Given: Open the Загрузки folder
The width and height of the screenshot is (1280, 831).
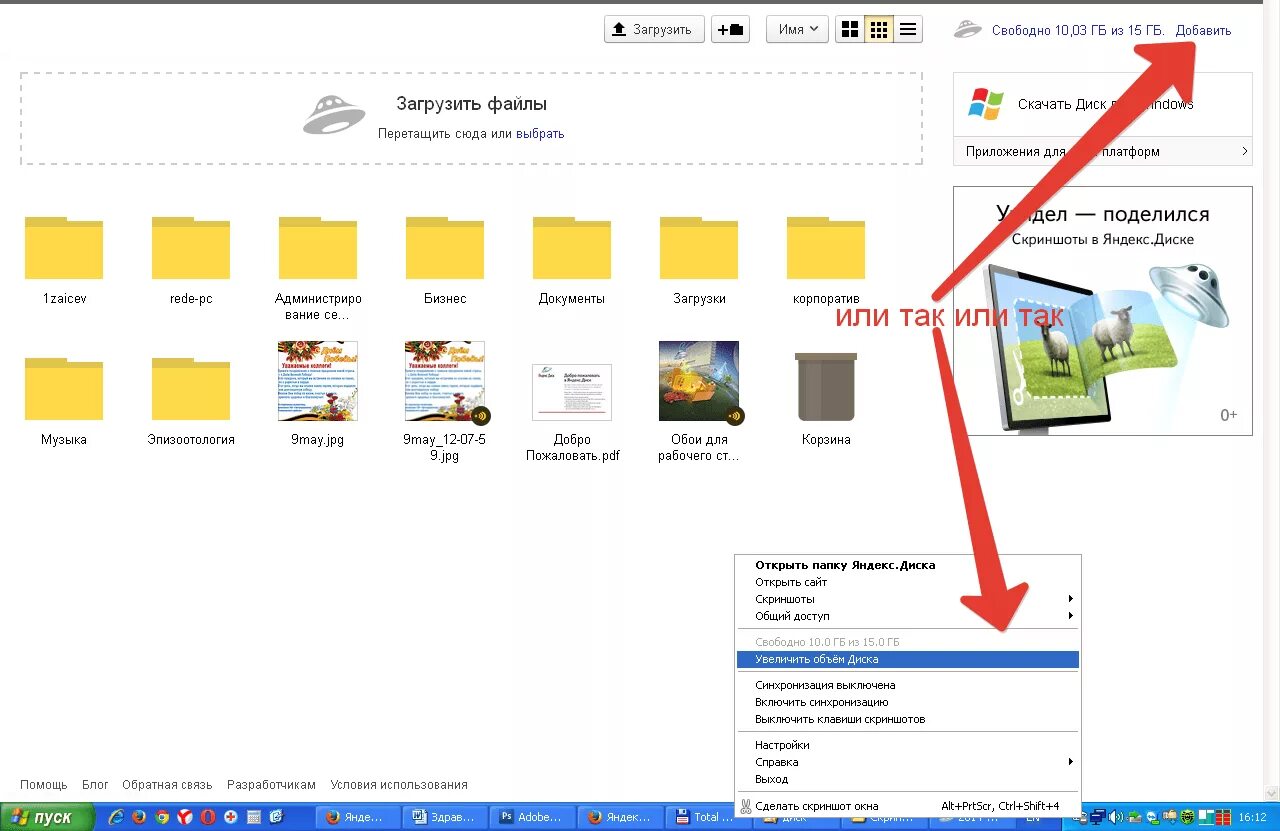Looking at the screenshot, I should coord(699,248).
